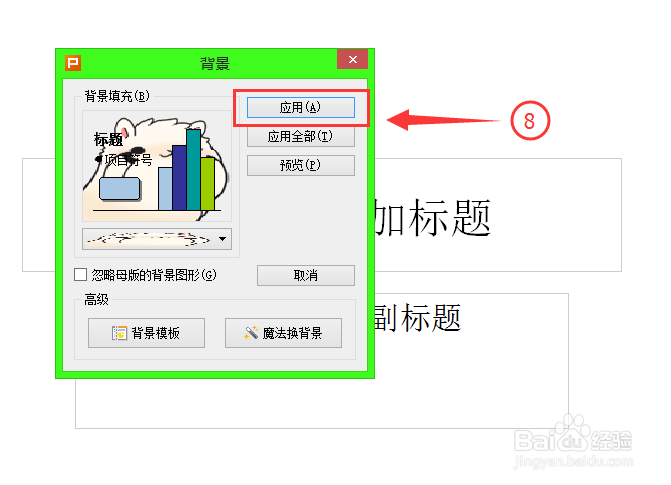Open the background fill dropdown arrow
The width and height of the screenshot is (671, 485).
click(x=222, y=239)
